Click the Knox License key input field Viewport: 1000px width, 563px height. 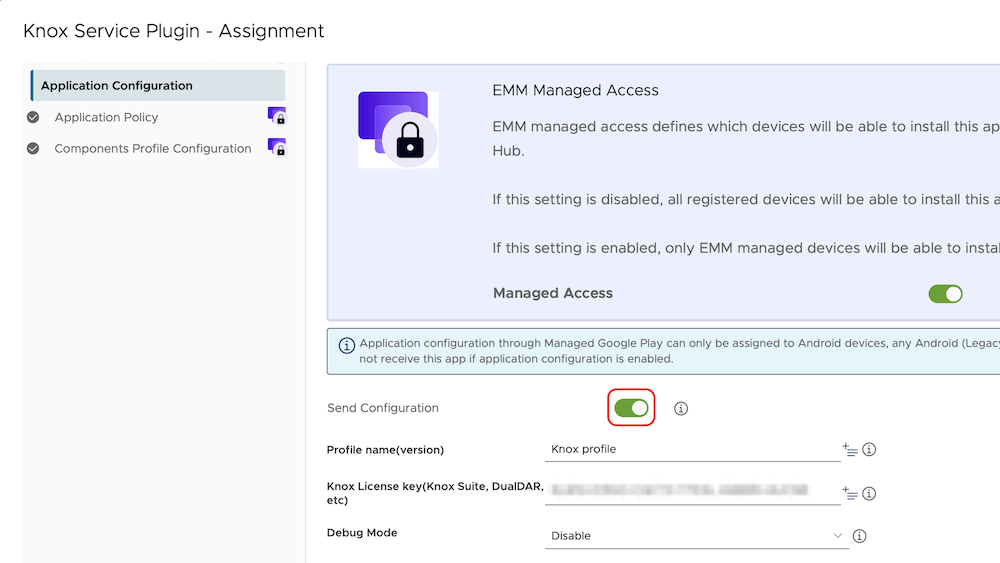click(x=692, y=492)
